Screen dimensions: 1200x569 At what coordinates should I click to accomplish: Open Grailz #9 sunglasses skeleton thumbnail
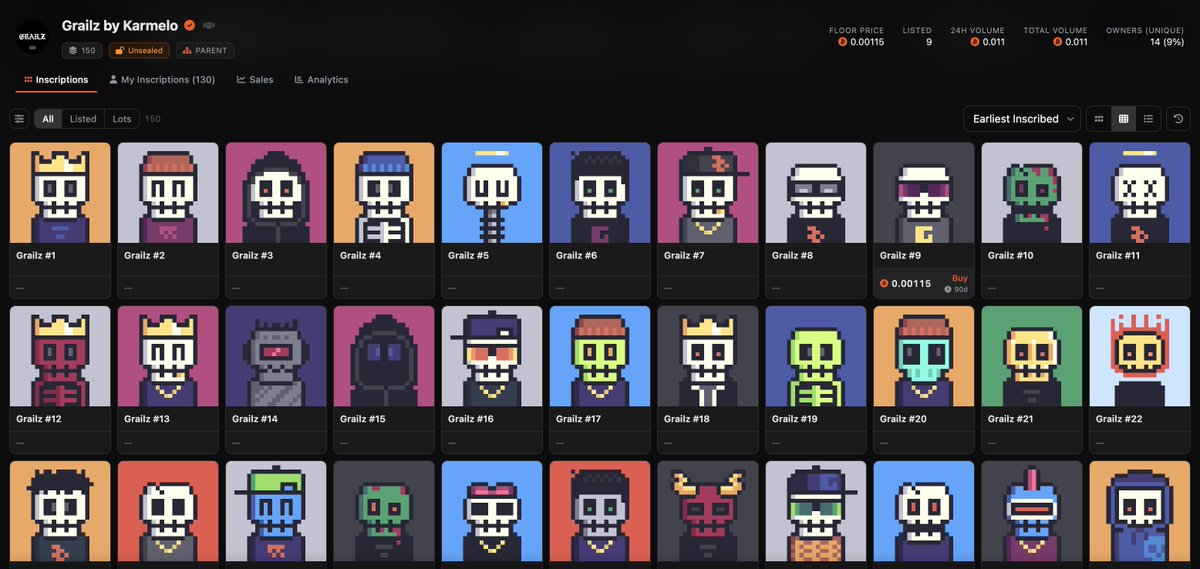pyautogui.click(x=924, y=193)
